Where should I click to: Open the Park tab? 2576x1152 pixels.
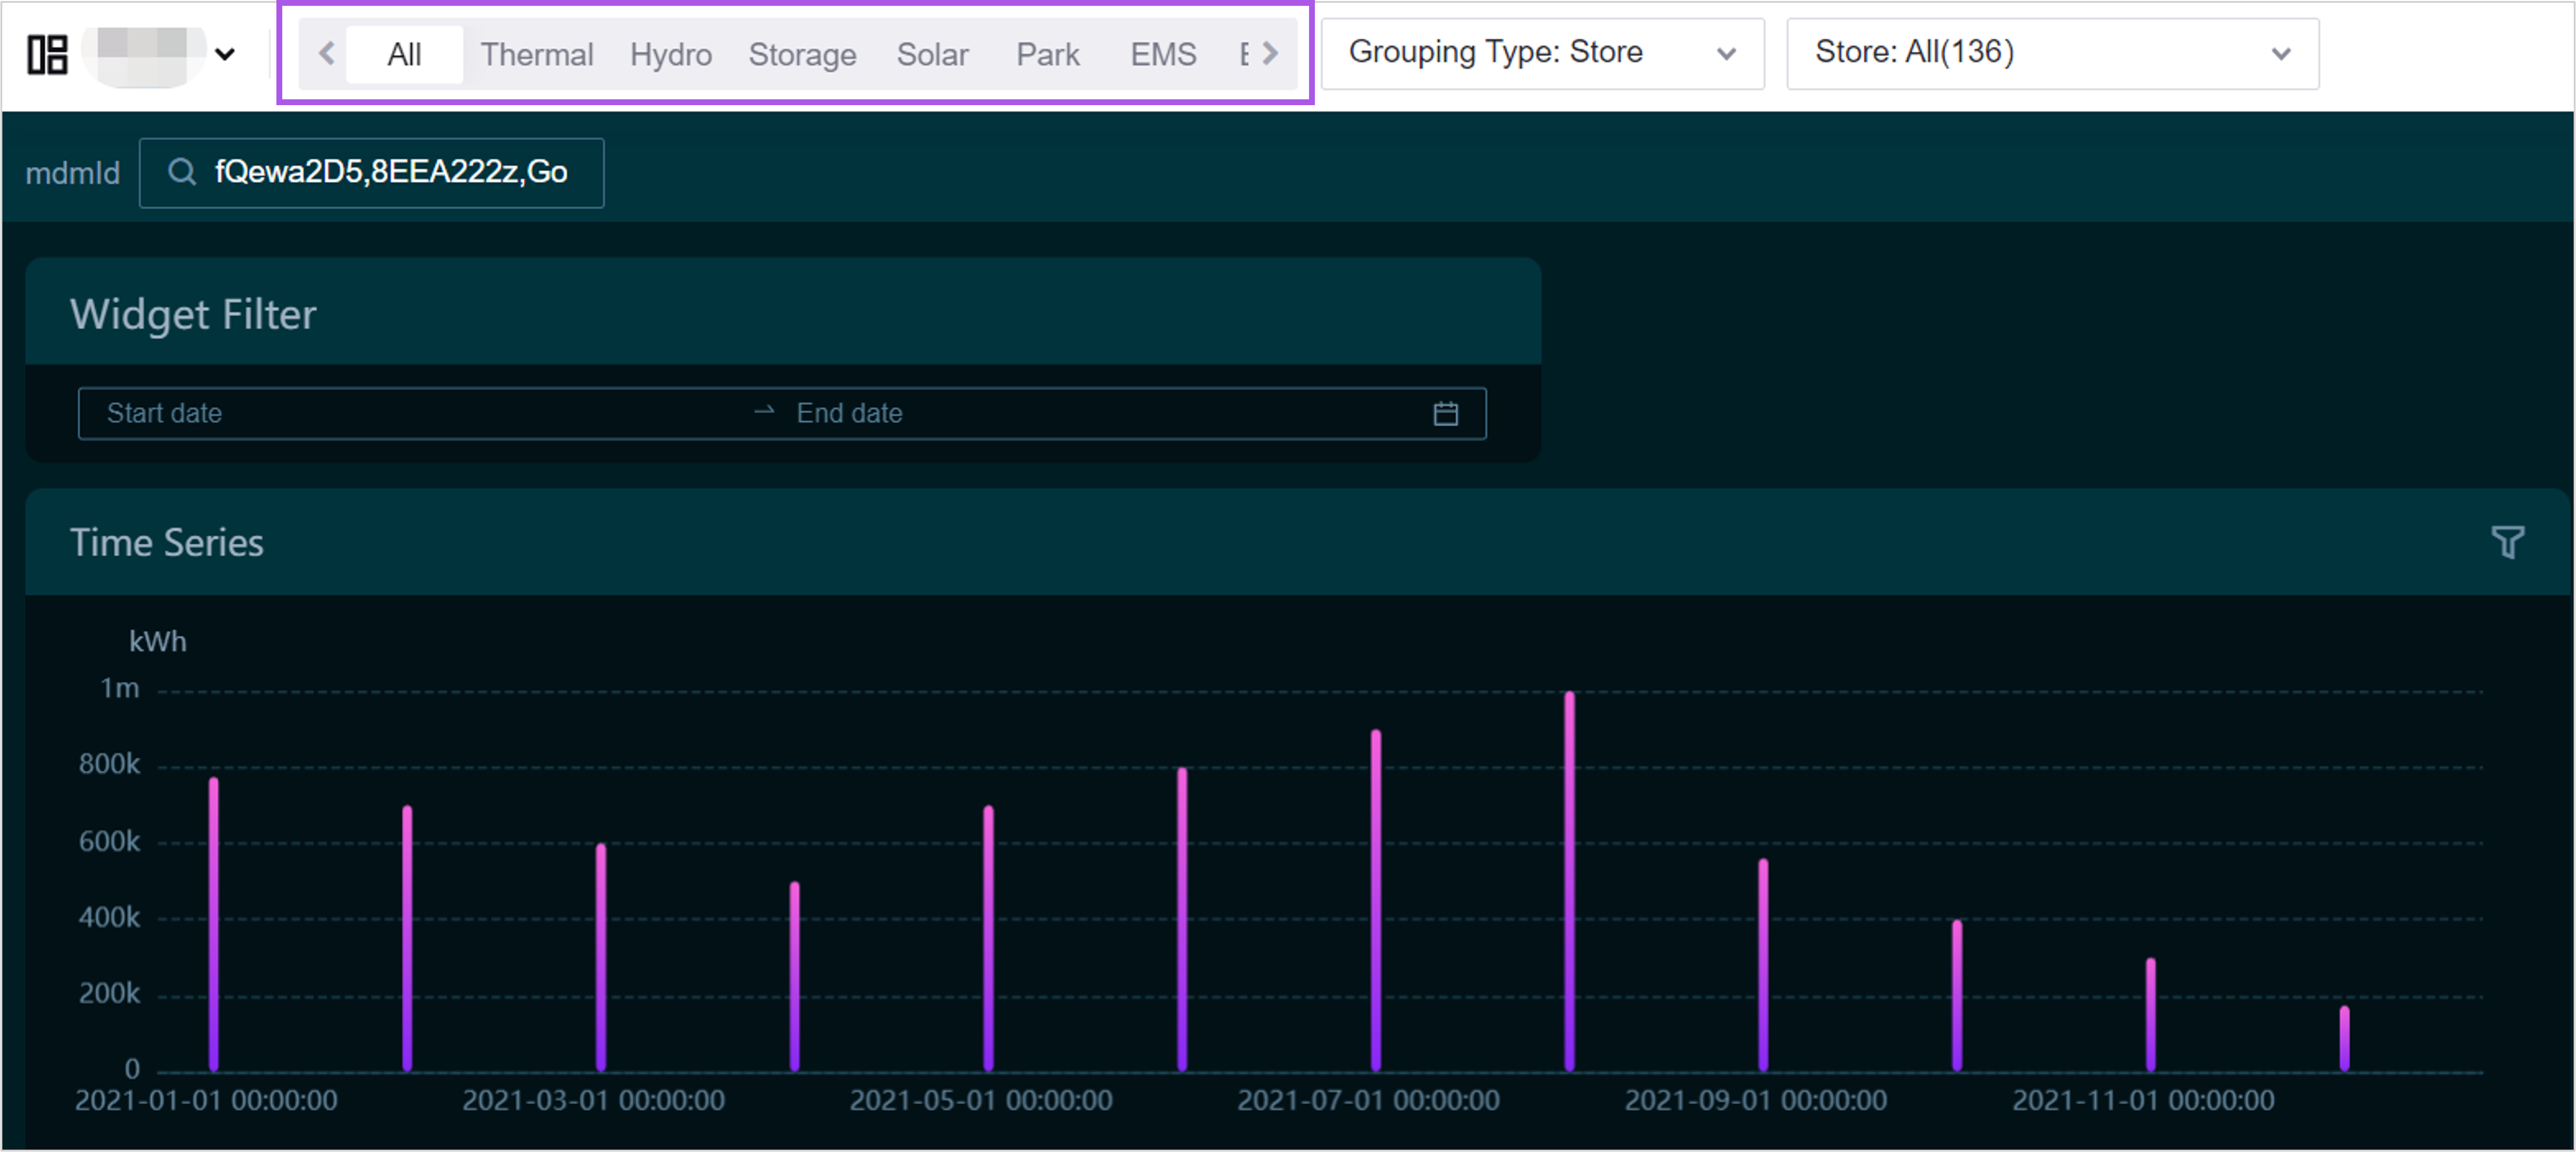point(1047,54)
